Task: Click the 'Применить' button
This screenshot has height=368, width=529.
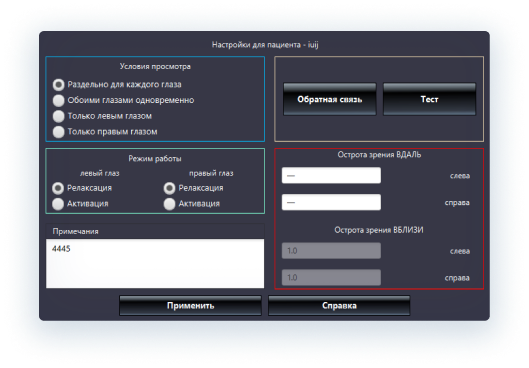Action: pos(190,306)
